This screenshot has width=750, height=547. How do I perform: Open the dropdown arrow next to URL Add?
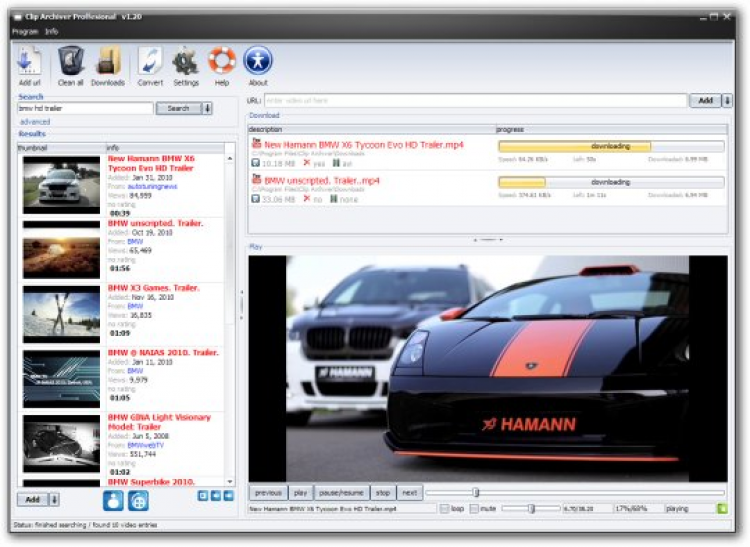point(727,101)
